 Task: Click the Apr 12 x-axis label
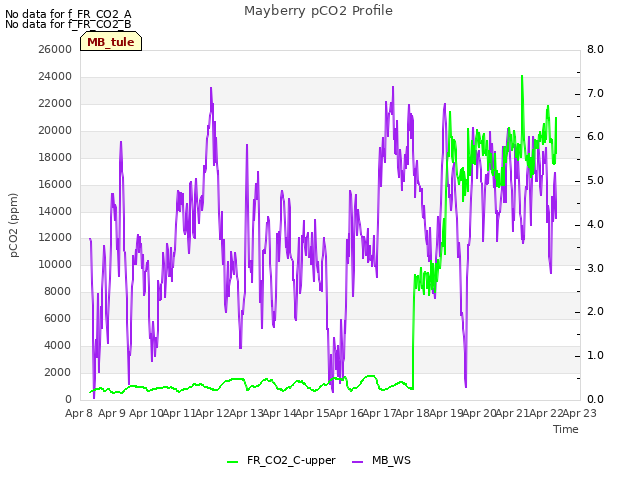tap(212, 413)
